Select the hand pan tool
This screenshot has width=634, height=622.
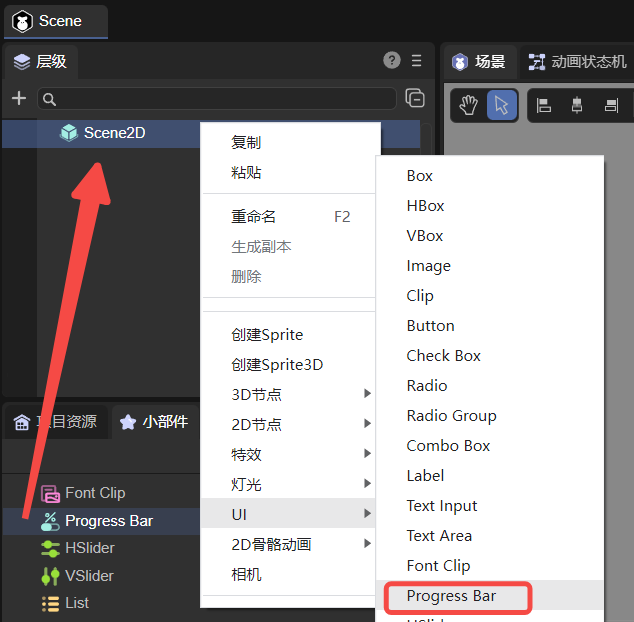coord(469,104)
